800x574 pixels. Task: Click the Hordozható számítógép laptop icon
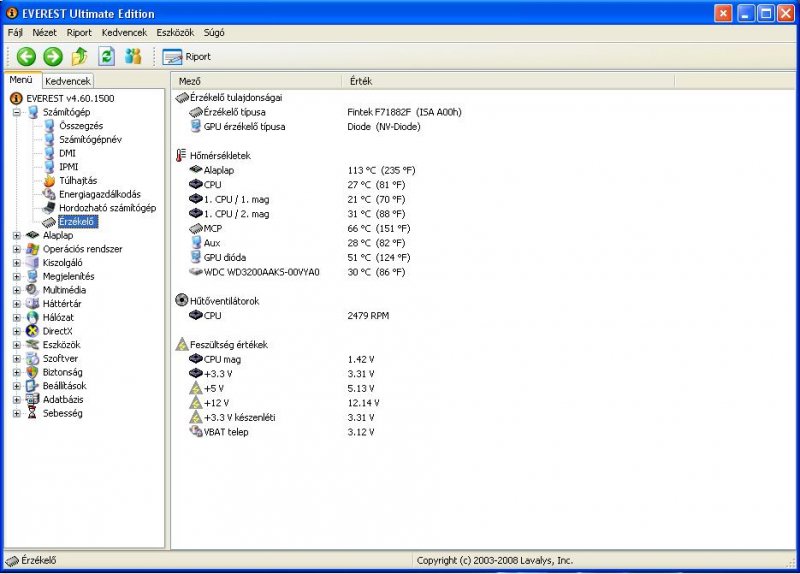point(49,208)
